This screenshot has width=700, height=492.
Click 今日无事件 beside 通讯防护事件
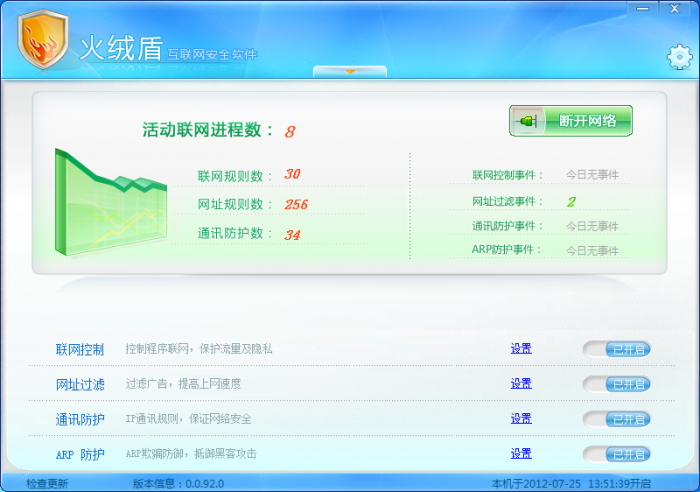pos(592,226)
